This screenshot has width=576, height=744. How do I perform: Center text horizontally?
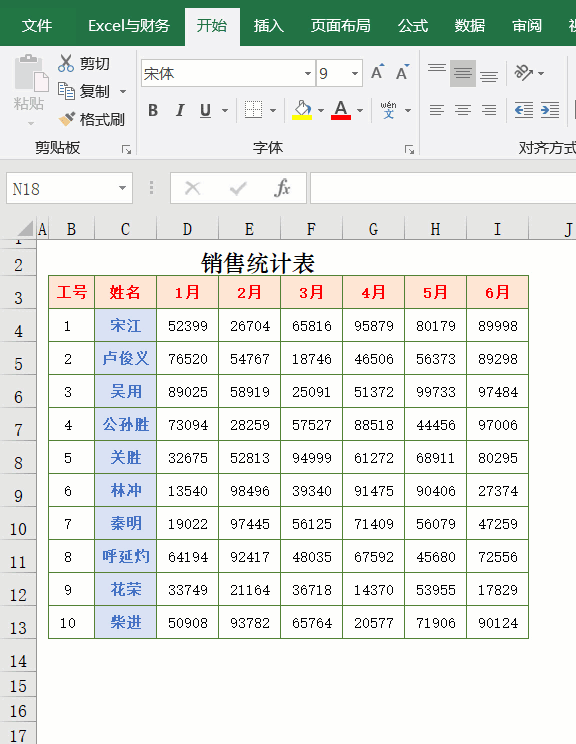(463, 110)
